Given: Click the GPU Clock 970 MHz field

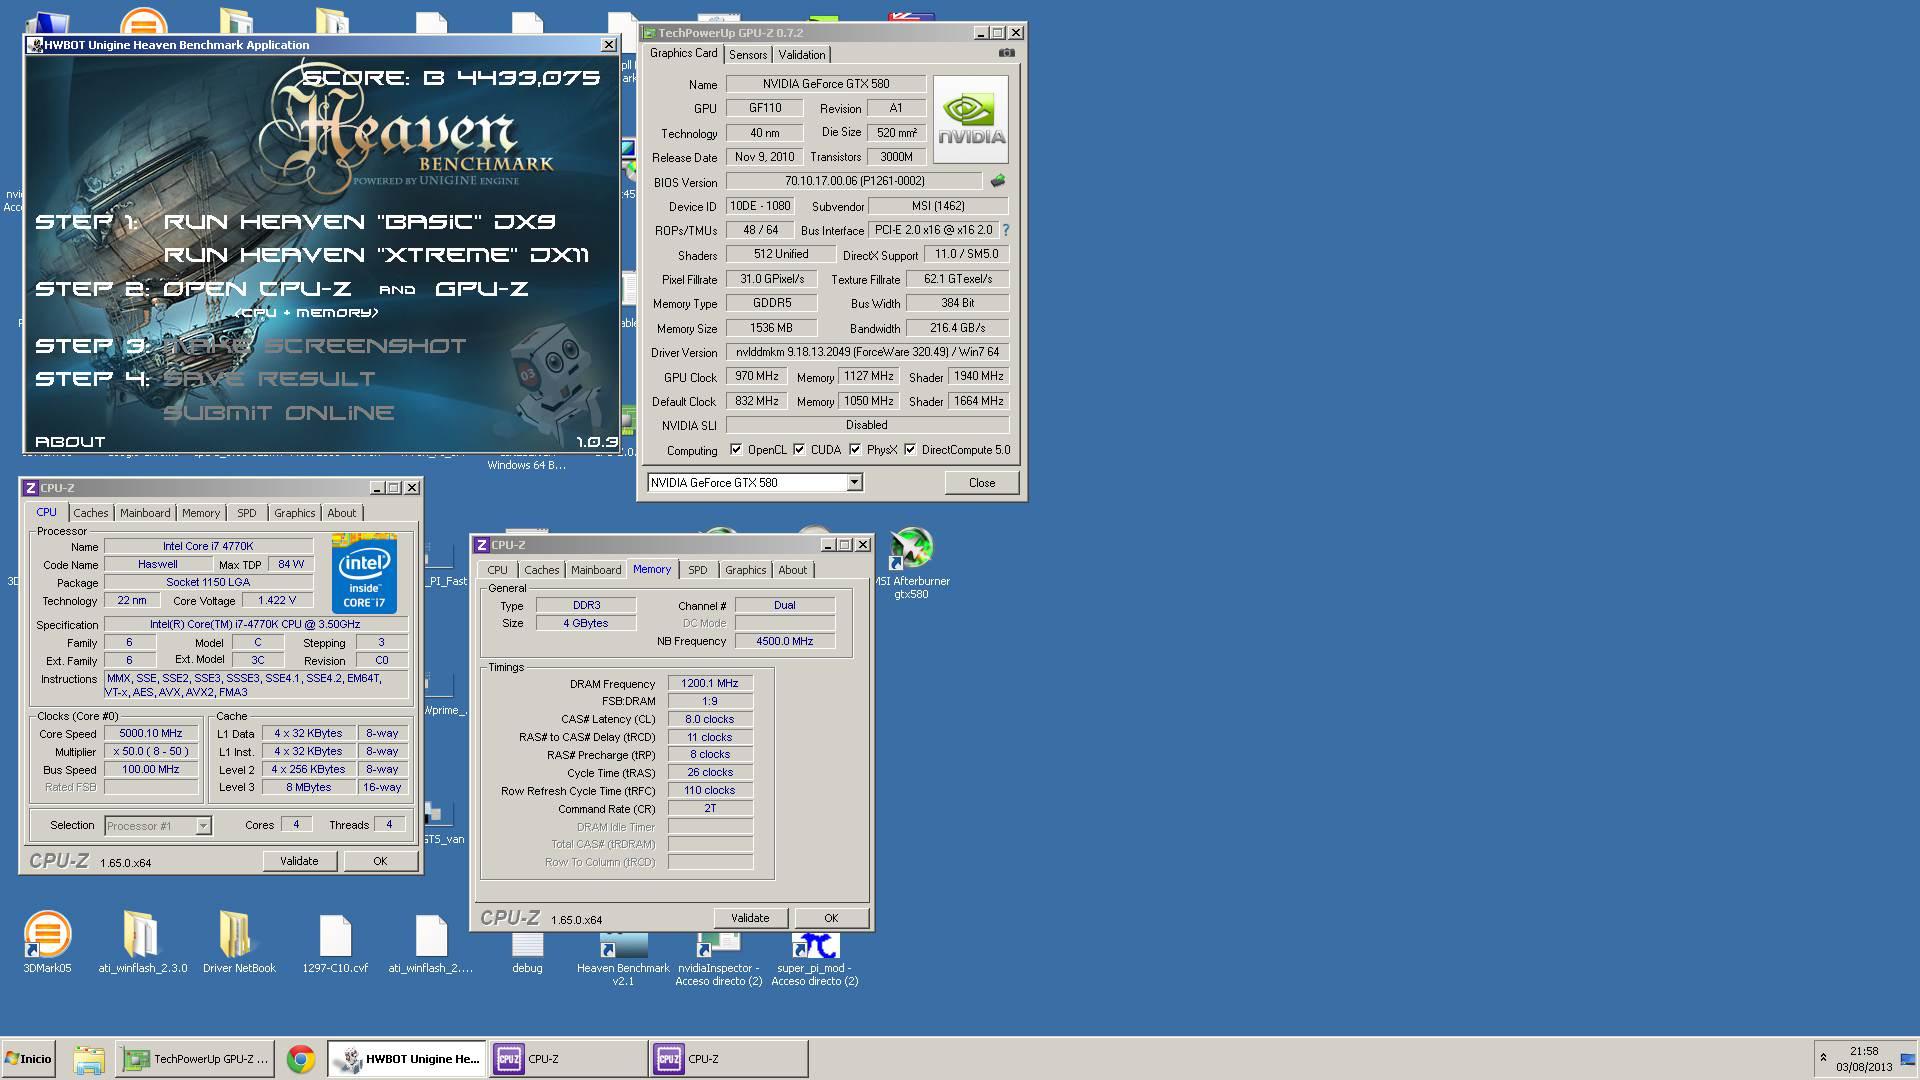Looking at the screenshot, I should coord(757,376).
